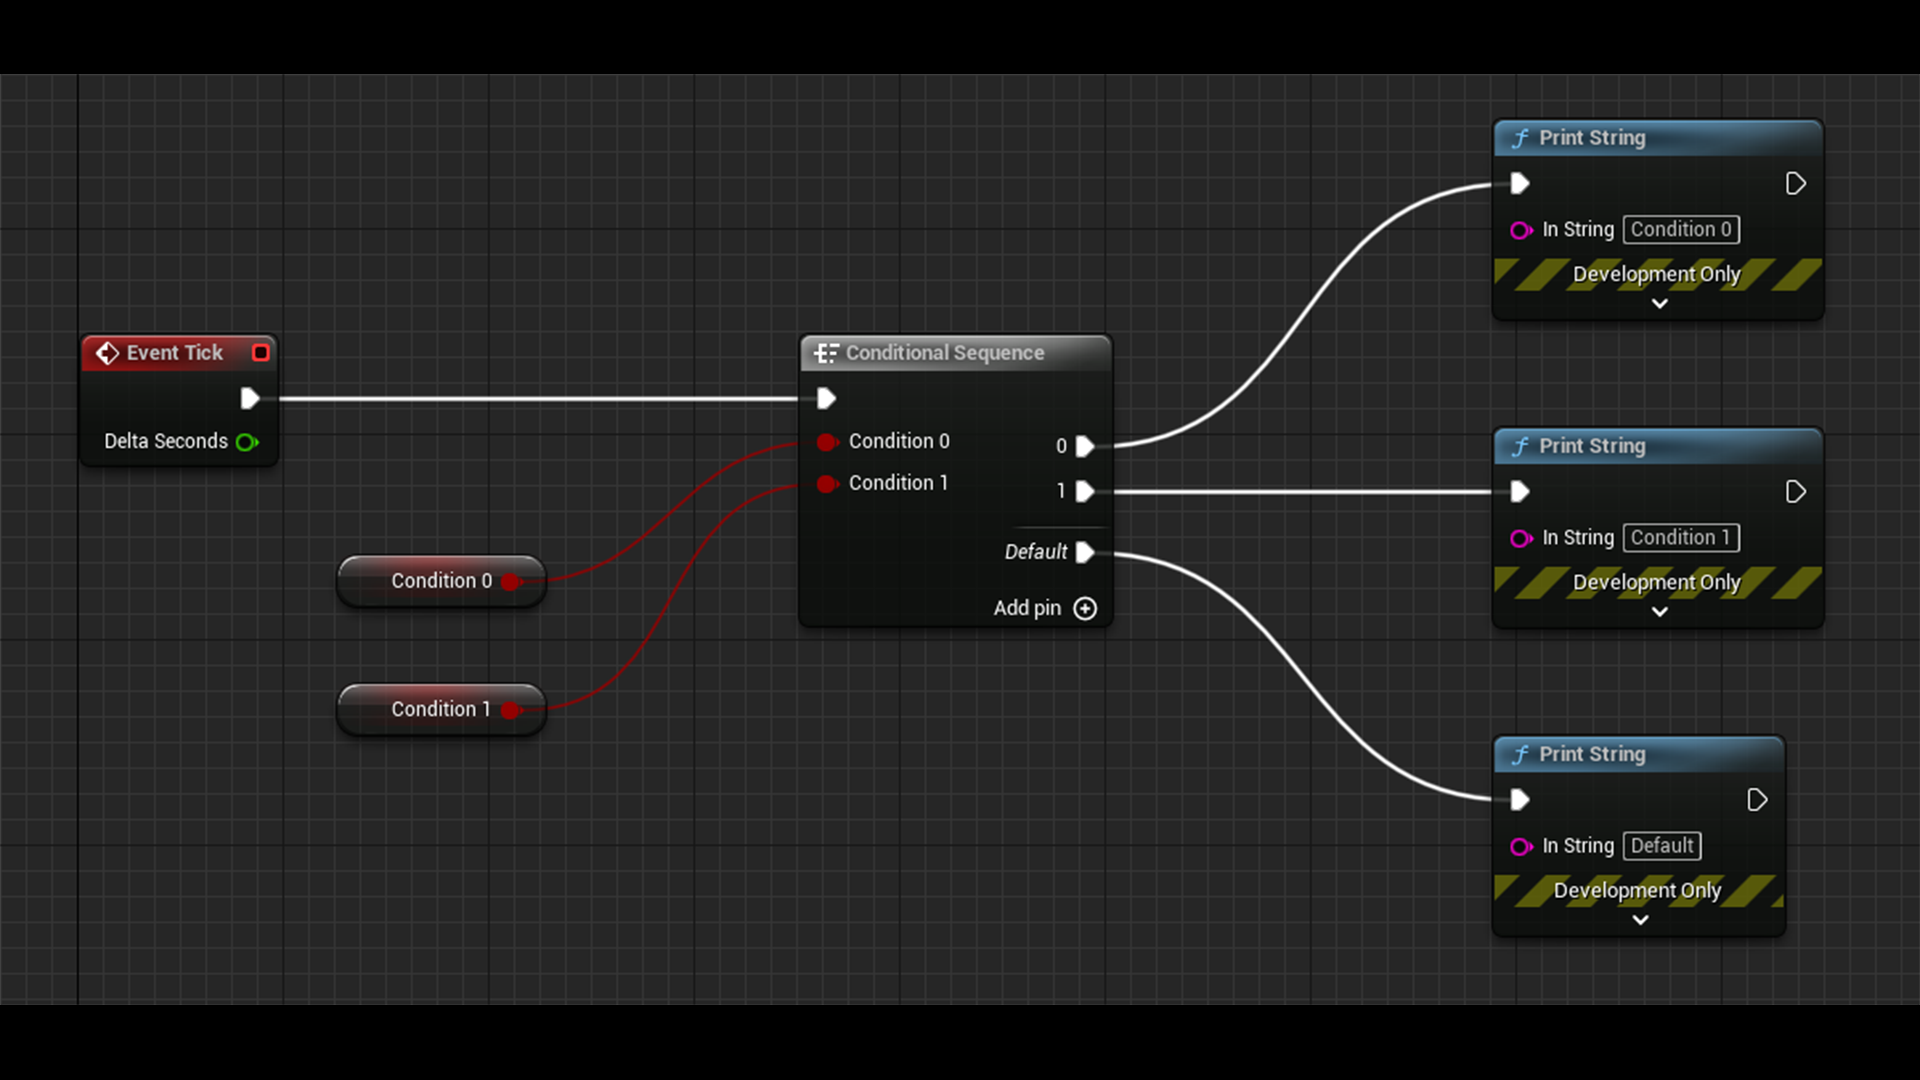Click the exec input pin on Conditional Sequence
The height and width of the screenshot is (1080, 1920).
826,398
